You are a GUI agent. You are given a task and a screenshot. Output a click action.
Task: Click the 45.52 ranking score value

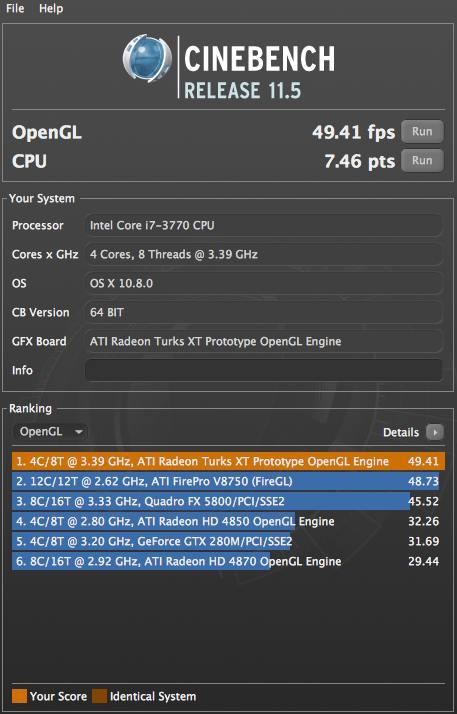[x=423, y=501]
